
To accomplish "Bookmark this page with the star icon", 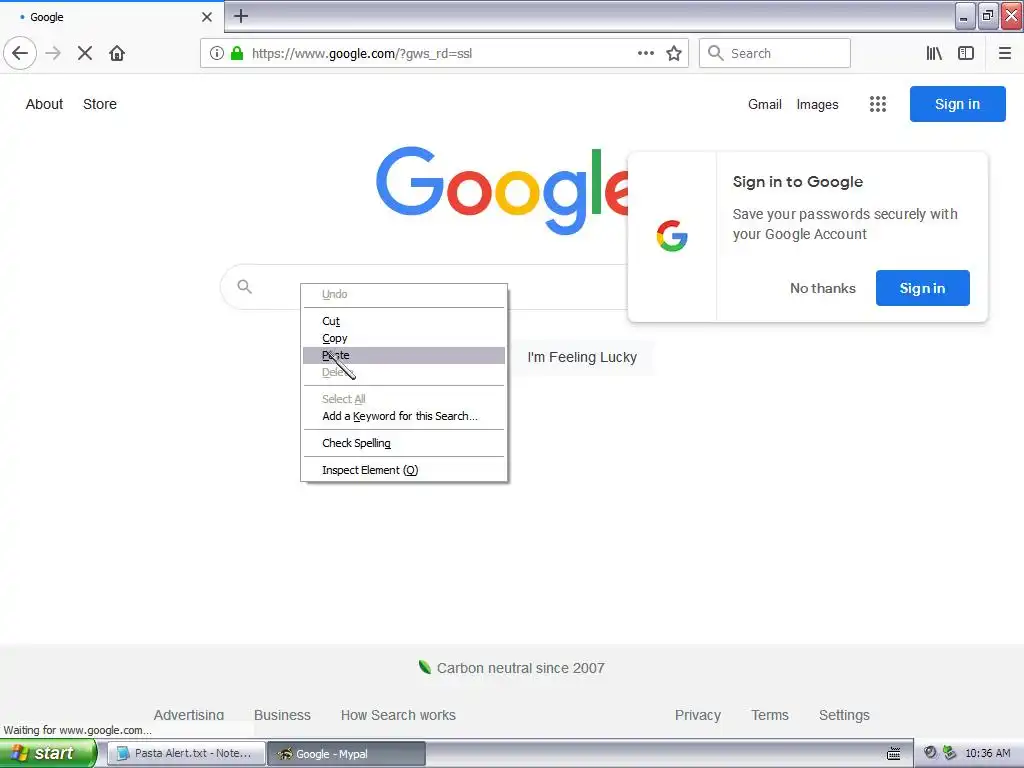I will (x=674, y=53).
